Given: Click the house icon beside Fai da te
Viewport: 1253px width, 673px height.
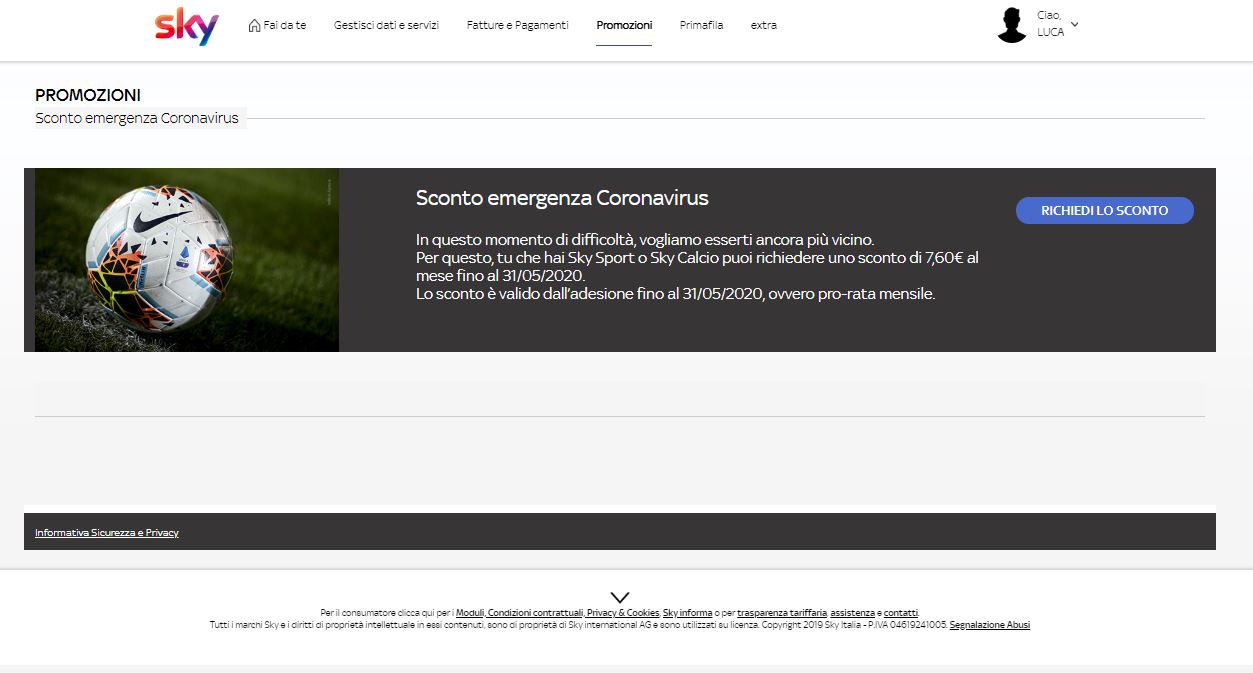Looking at the screenshot, I should pos(254,25).
